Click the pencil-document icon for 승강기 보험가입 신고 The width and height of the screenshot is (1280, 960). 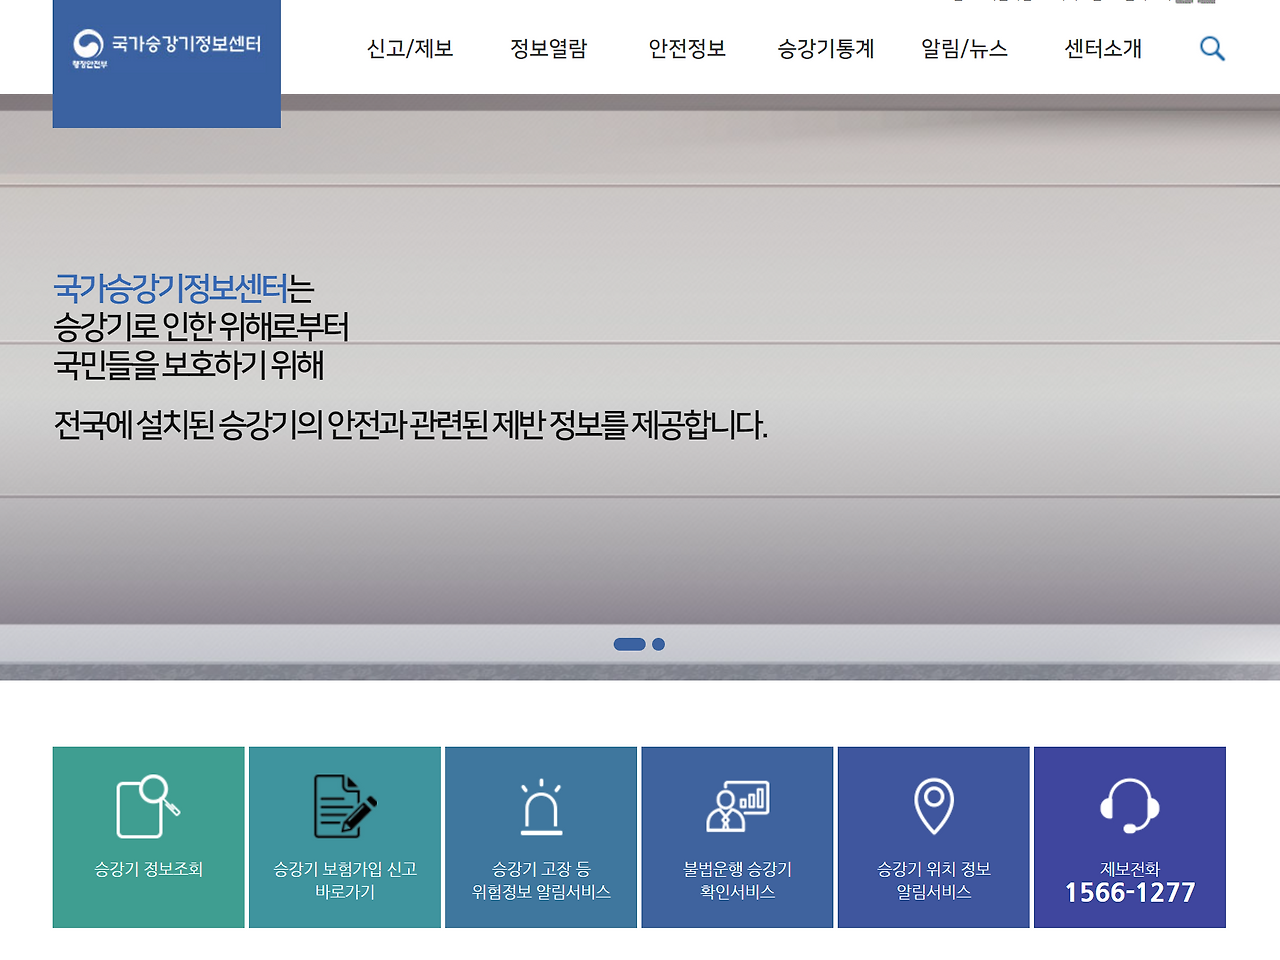click(x=344, y=806)
